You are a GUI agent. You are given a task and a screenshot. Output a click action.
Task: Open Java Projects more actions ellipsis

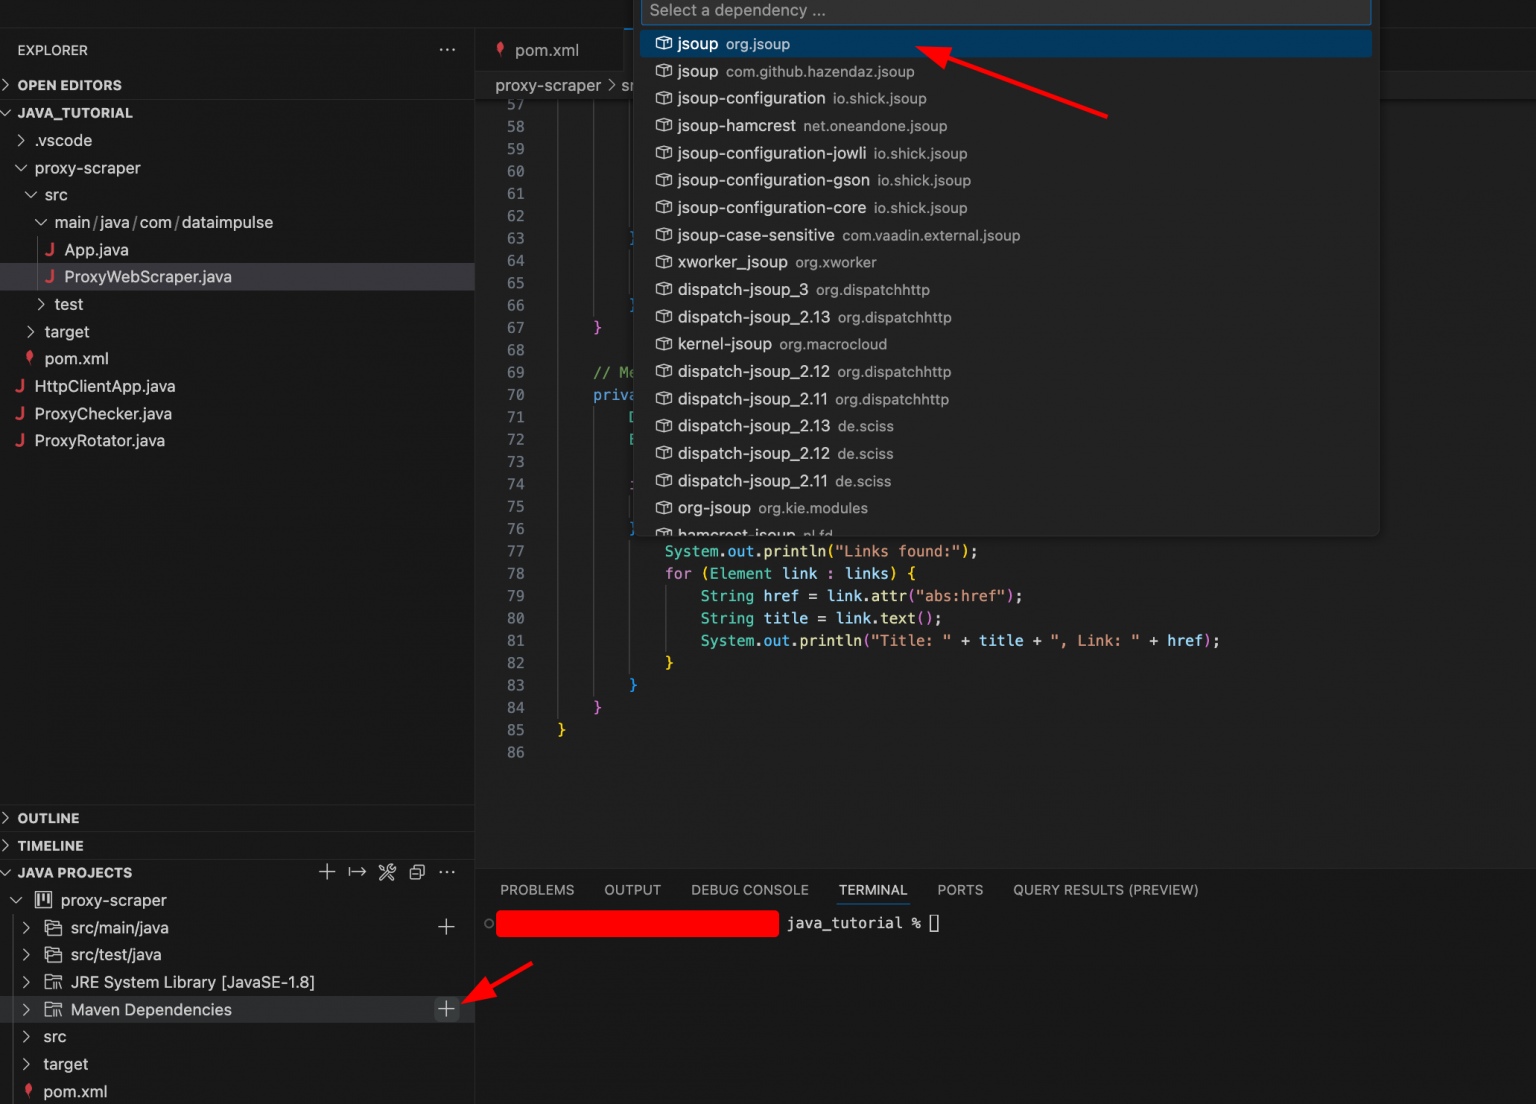[447, 872]
